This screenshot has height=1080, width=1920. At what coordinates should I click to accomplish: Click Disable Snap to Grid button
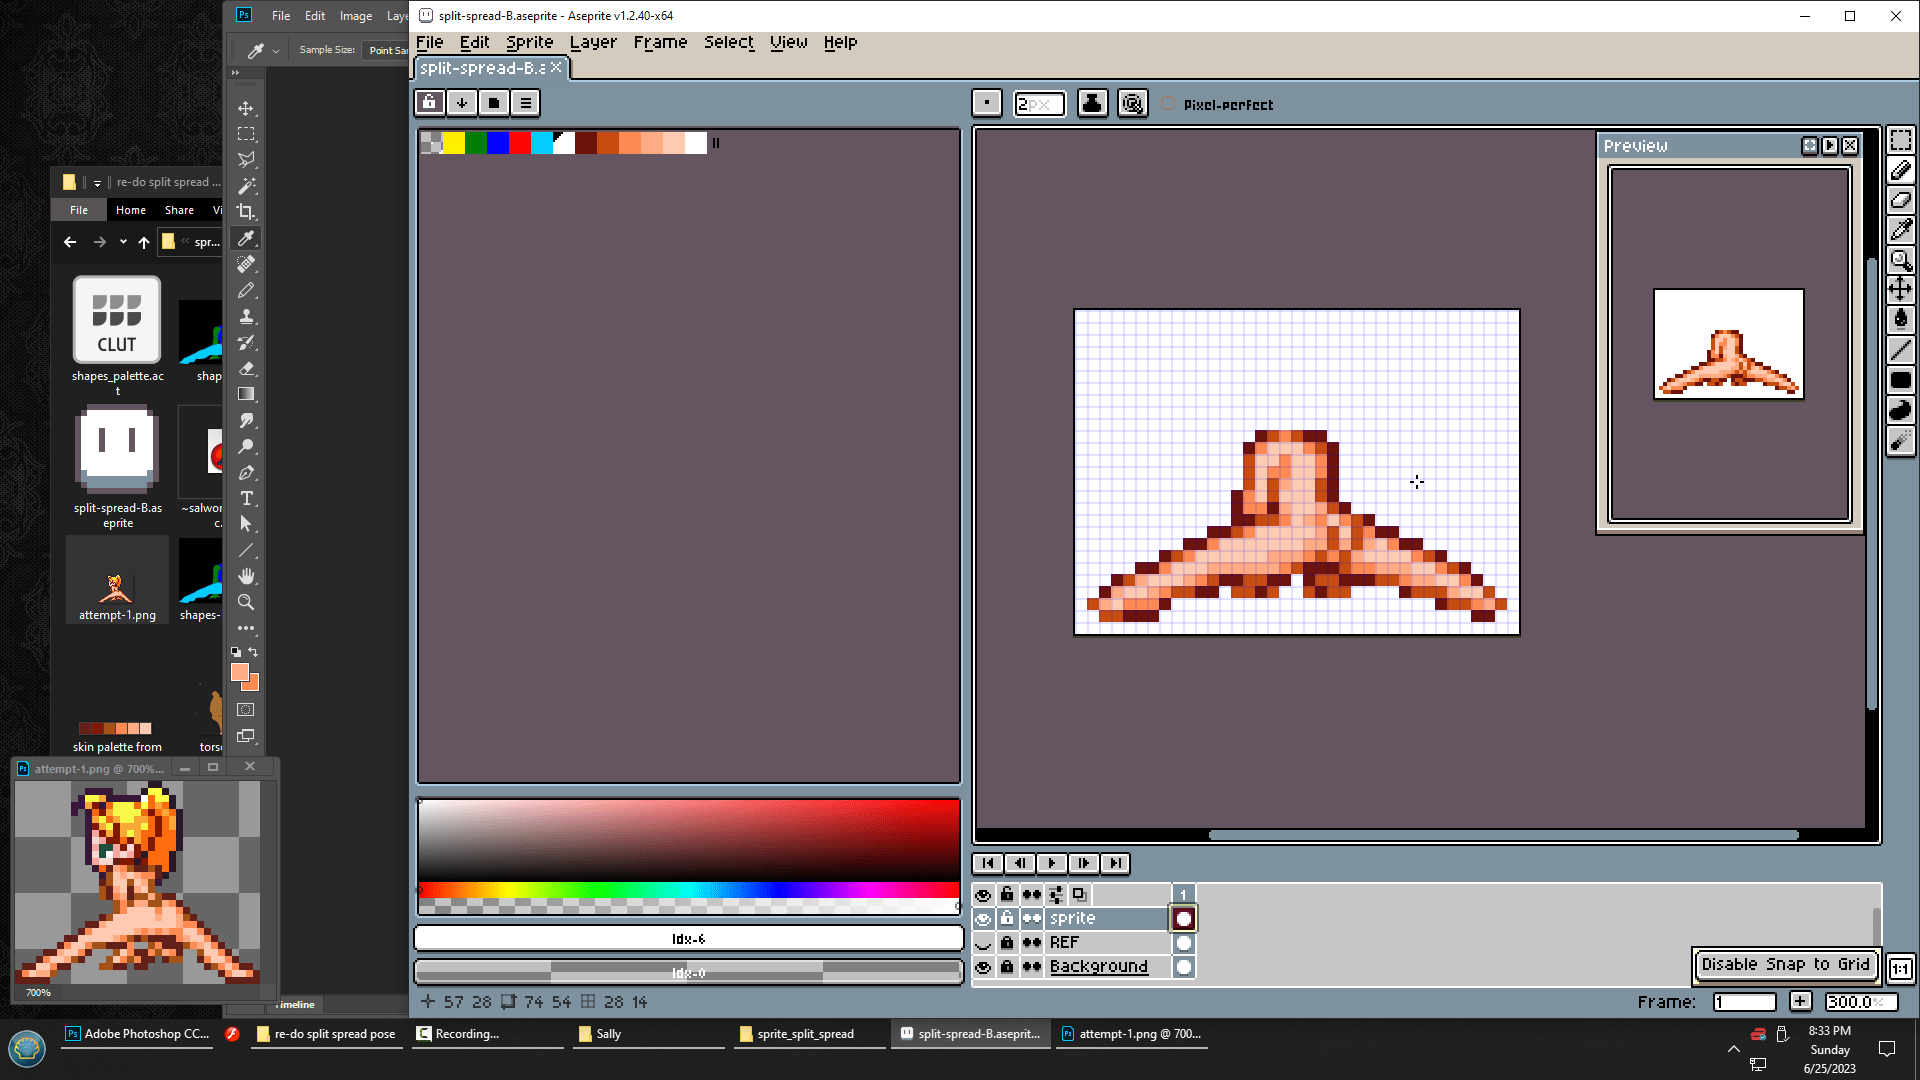(1785, 964)
